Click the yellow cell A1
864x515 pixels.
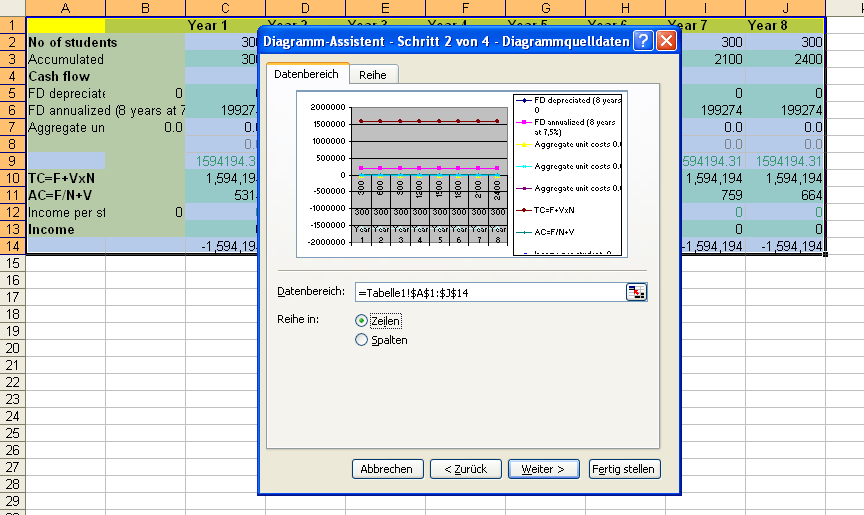tap(66, 25)
